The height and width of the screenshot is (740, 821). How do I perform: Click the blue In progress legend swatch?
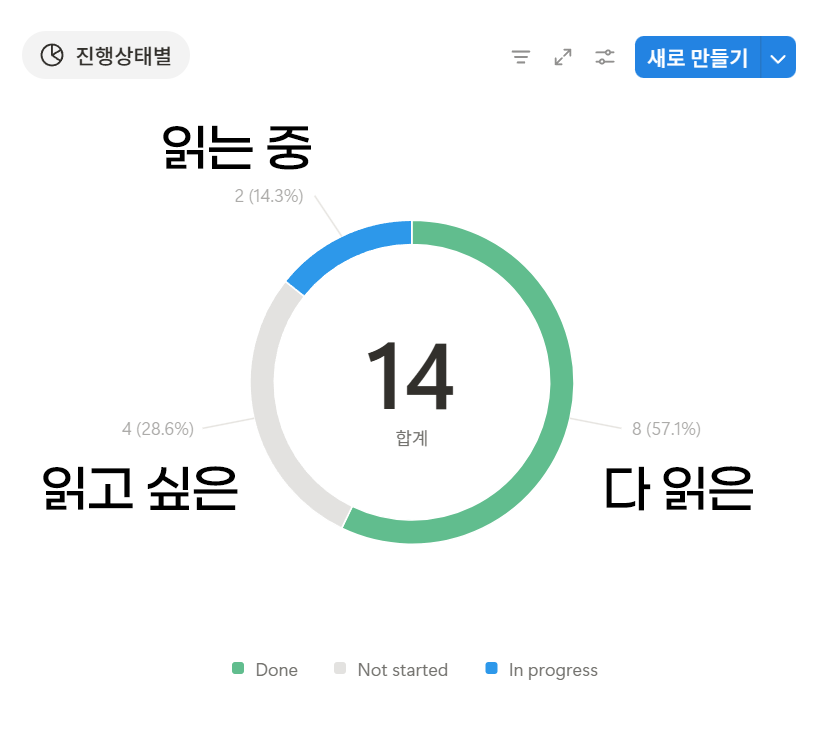coord(491,668)
